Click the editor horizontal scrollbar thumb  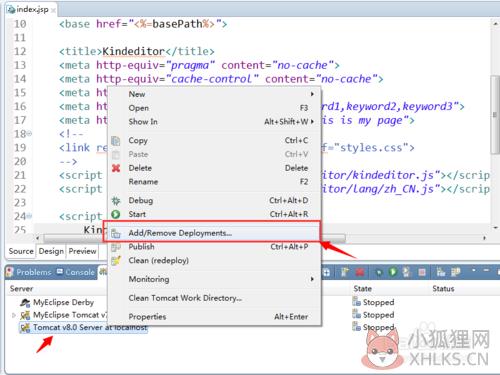click(195, 238)
